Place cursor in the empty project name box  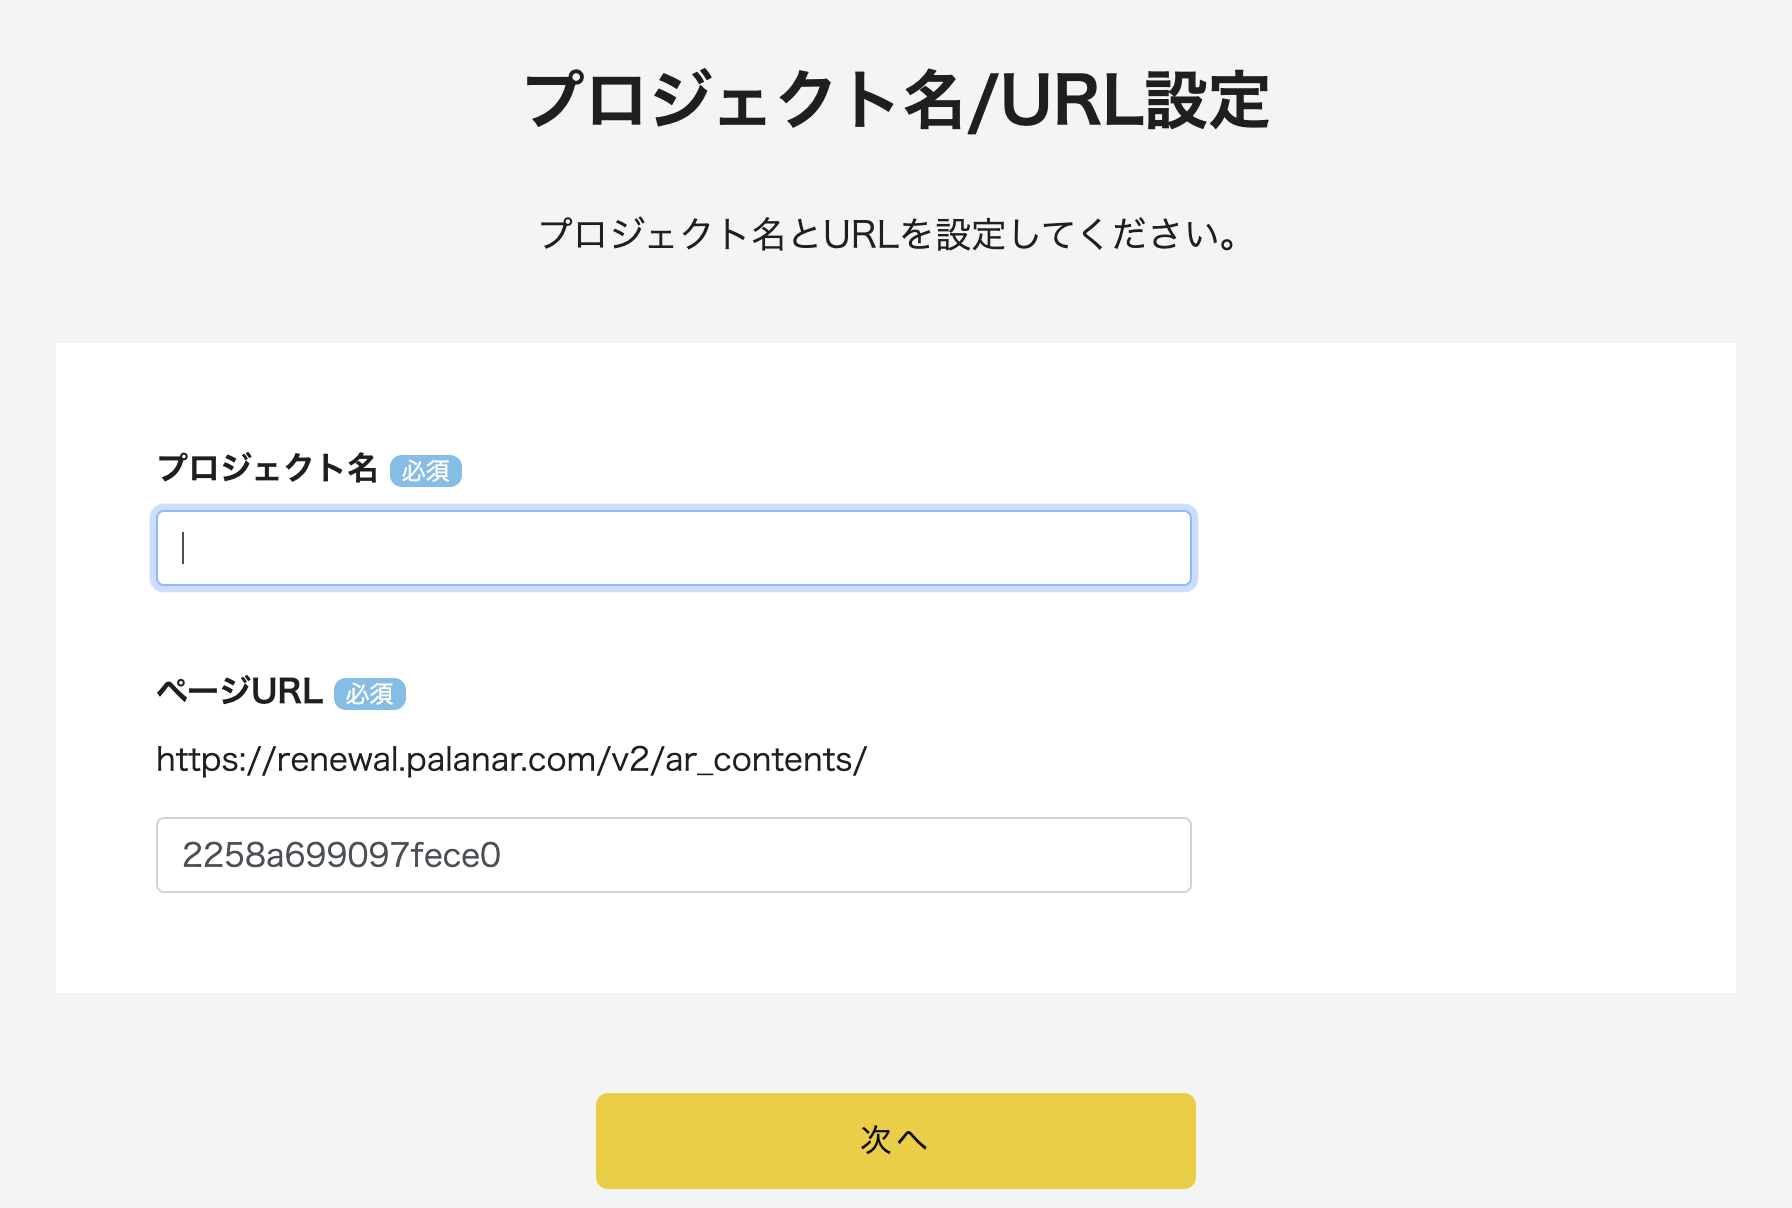pyautogui.click(x=674, y=548)
